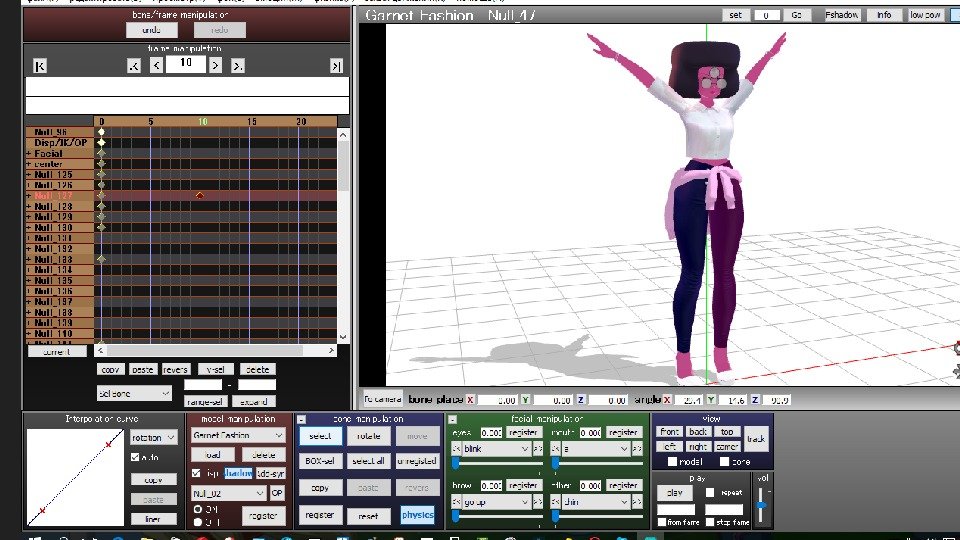The image size is (960, 540).
Task: Step to the next frame arrow
Action: (215, 65)
